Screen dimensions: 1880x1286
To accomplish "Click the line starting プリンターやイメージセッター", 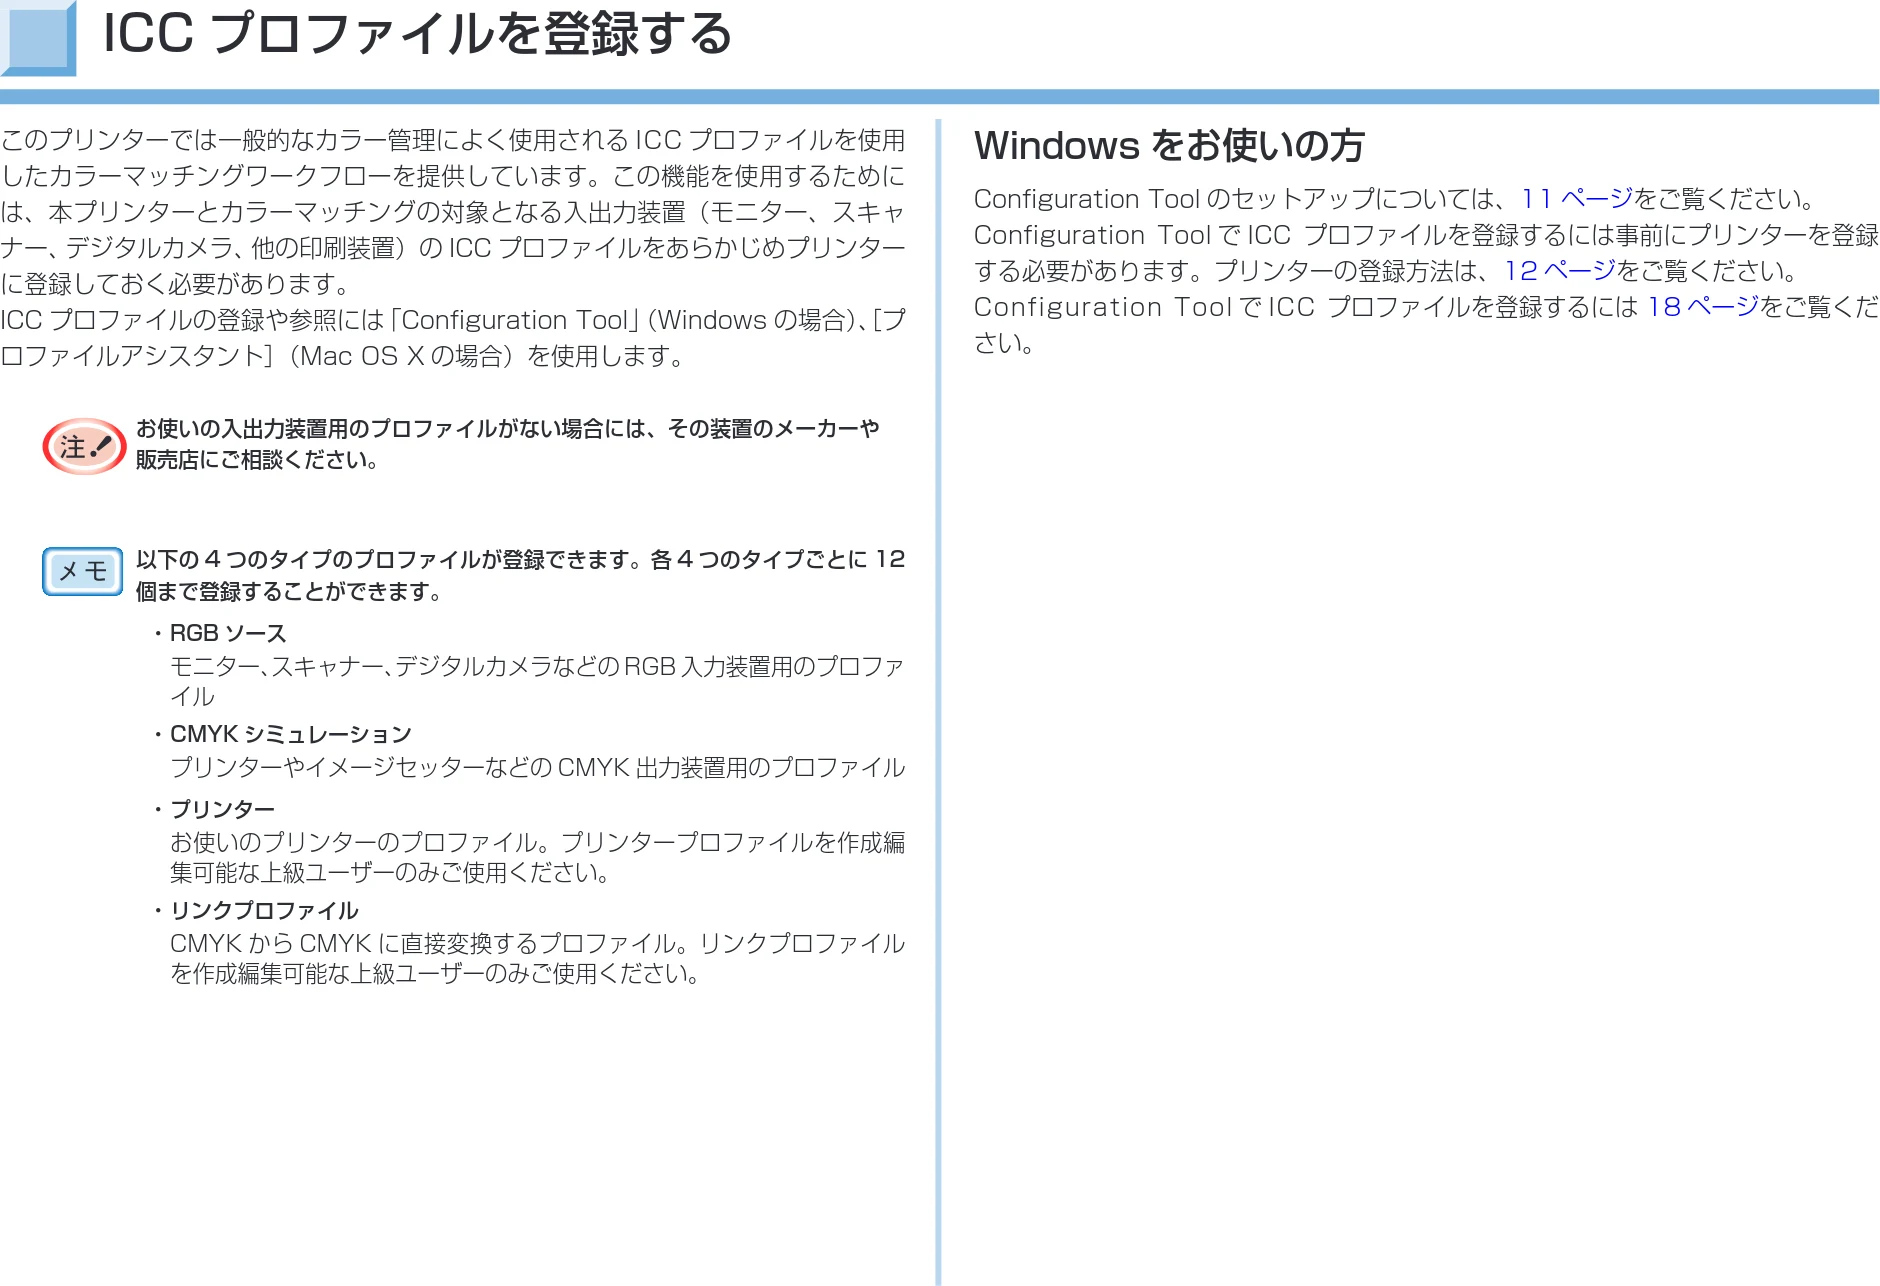I will [537, 768].
